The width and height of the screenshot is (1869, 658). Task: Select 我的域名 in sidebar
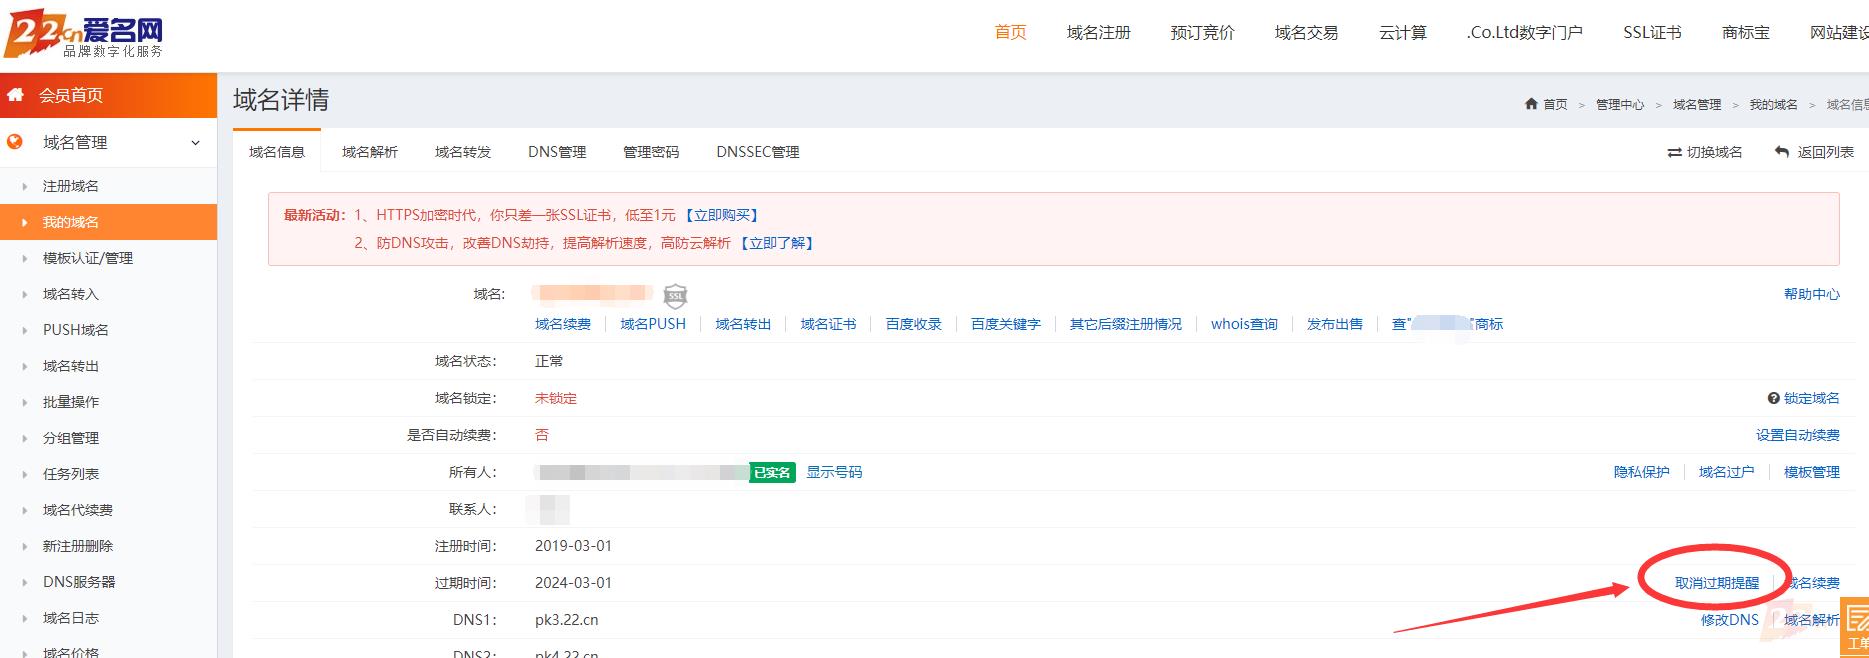[108, 222]
